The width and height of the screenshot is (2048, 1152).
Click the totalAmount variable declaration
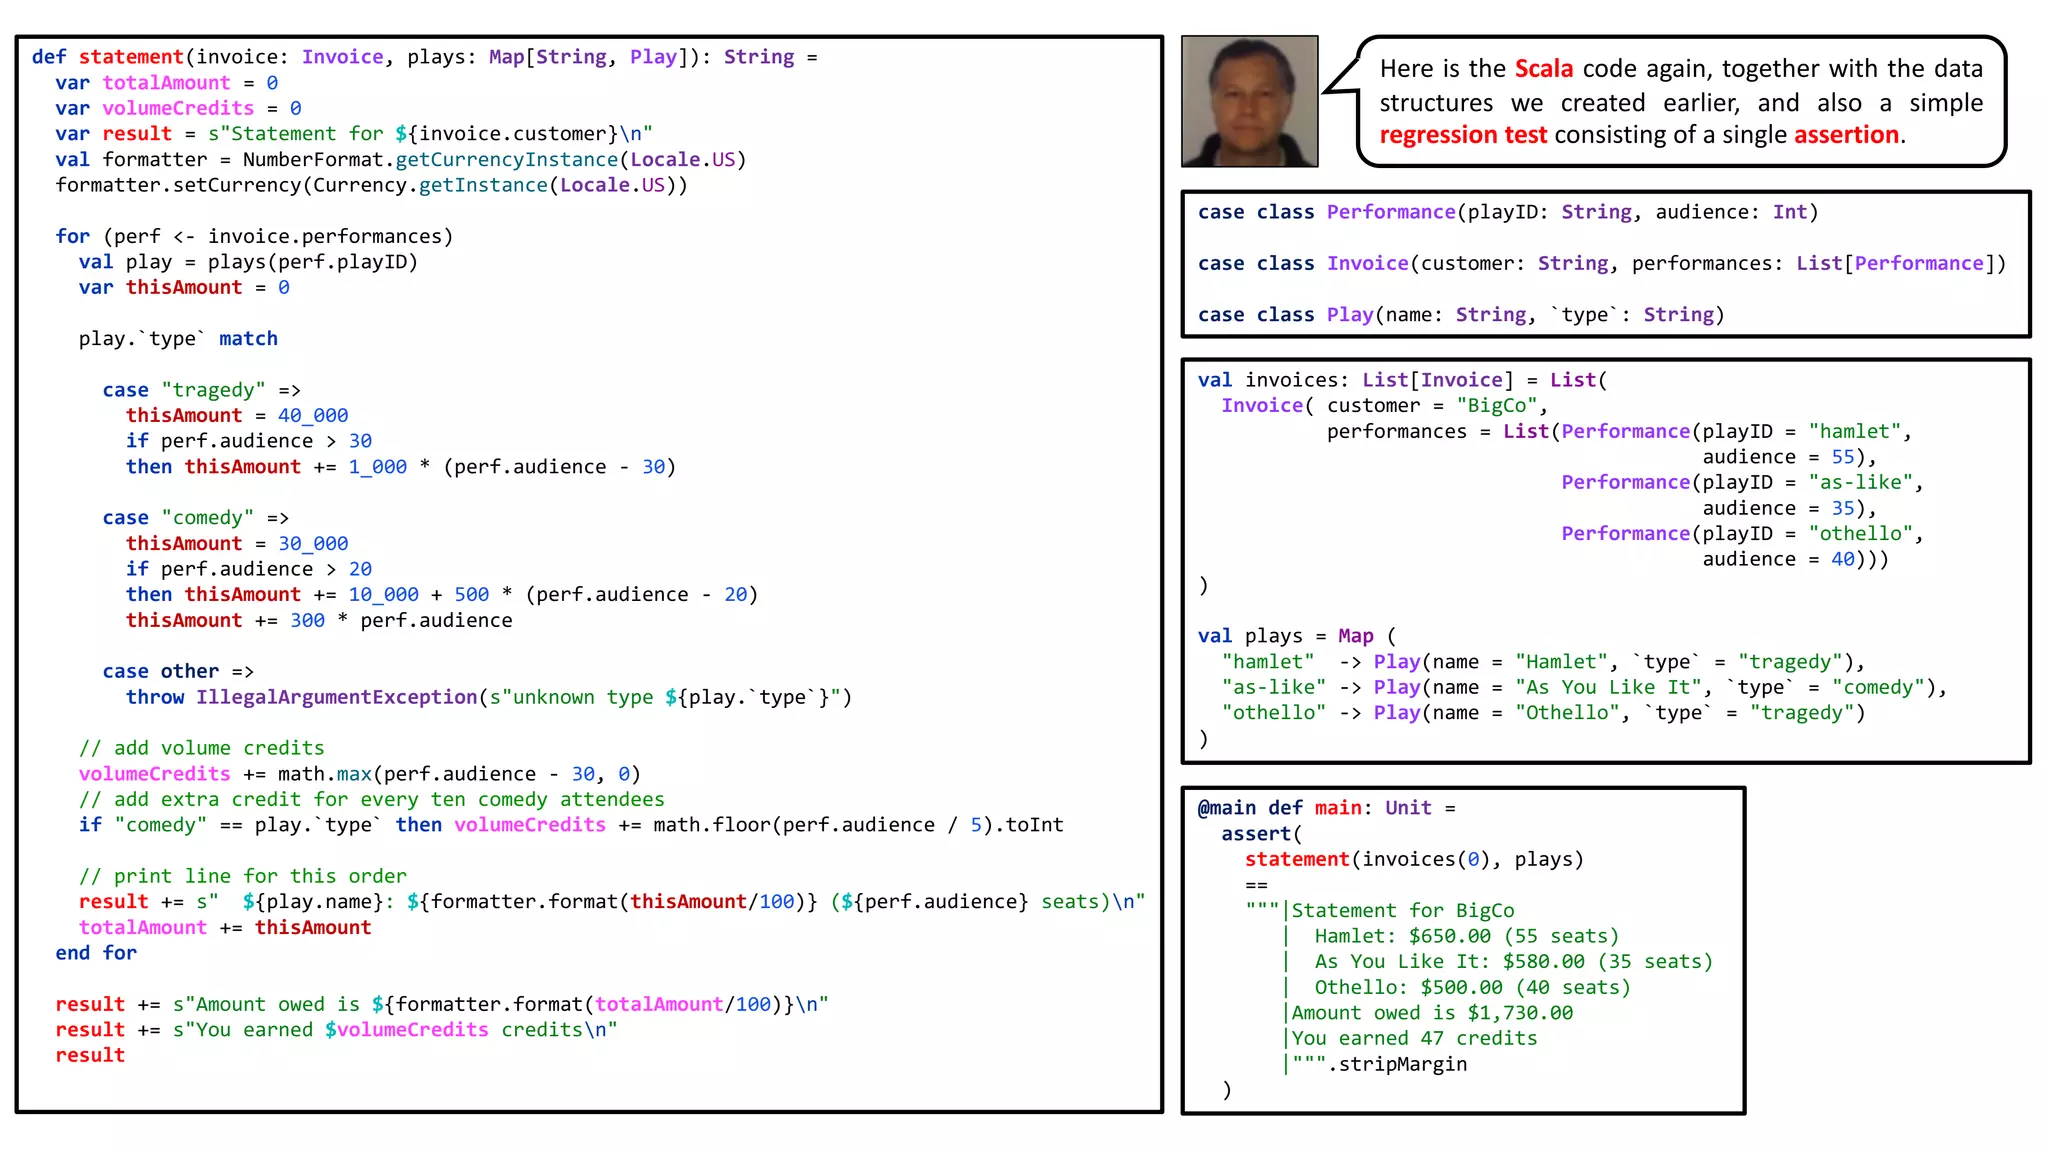click(x=166, y=83)
